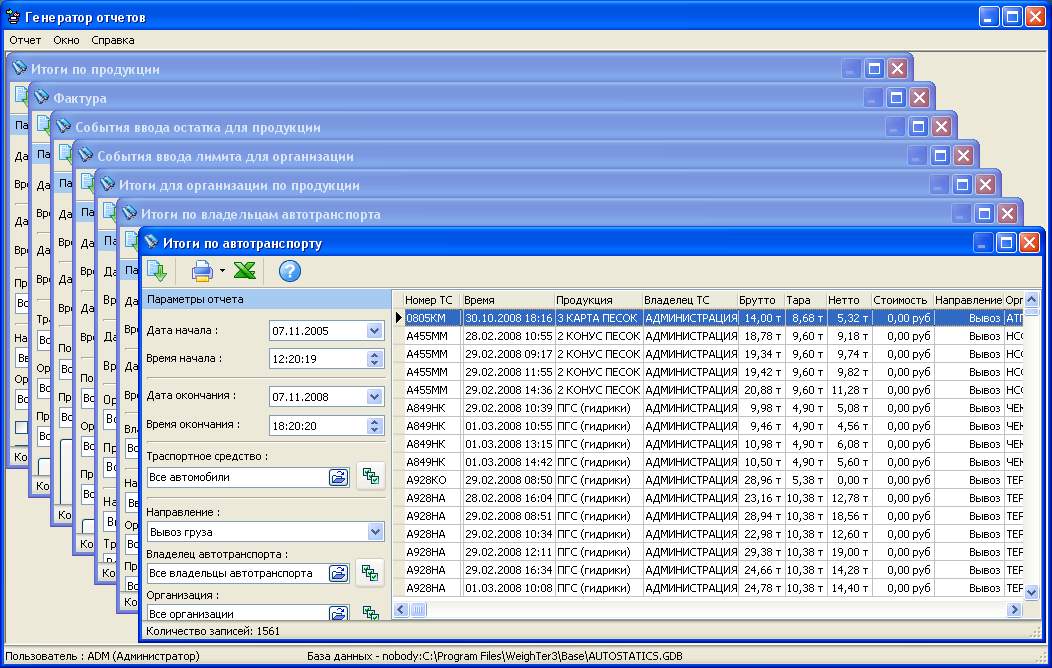Open the Отчет menu
The image size is (1052, 668).
tap(25, 40)
